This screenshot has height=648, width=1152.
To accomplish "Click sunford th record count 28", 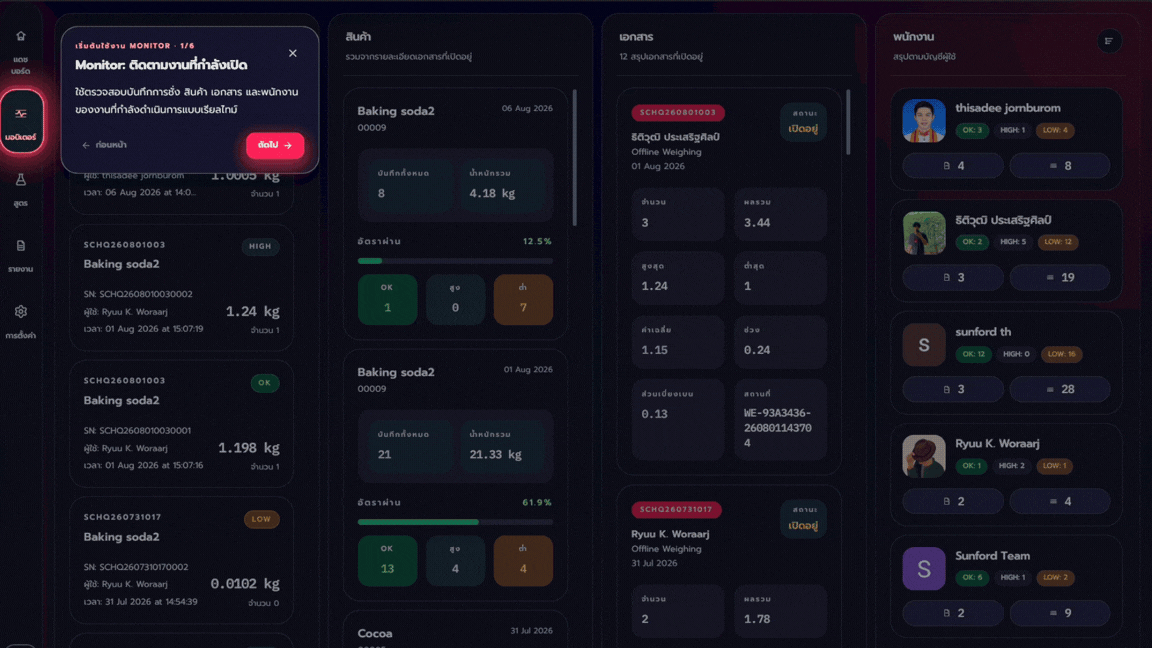I will [1059, 389].
